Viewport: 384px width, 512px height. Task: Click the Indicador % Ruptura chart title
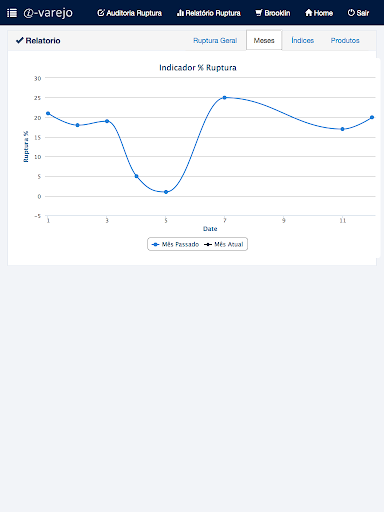[x=198, y=68]
